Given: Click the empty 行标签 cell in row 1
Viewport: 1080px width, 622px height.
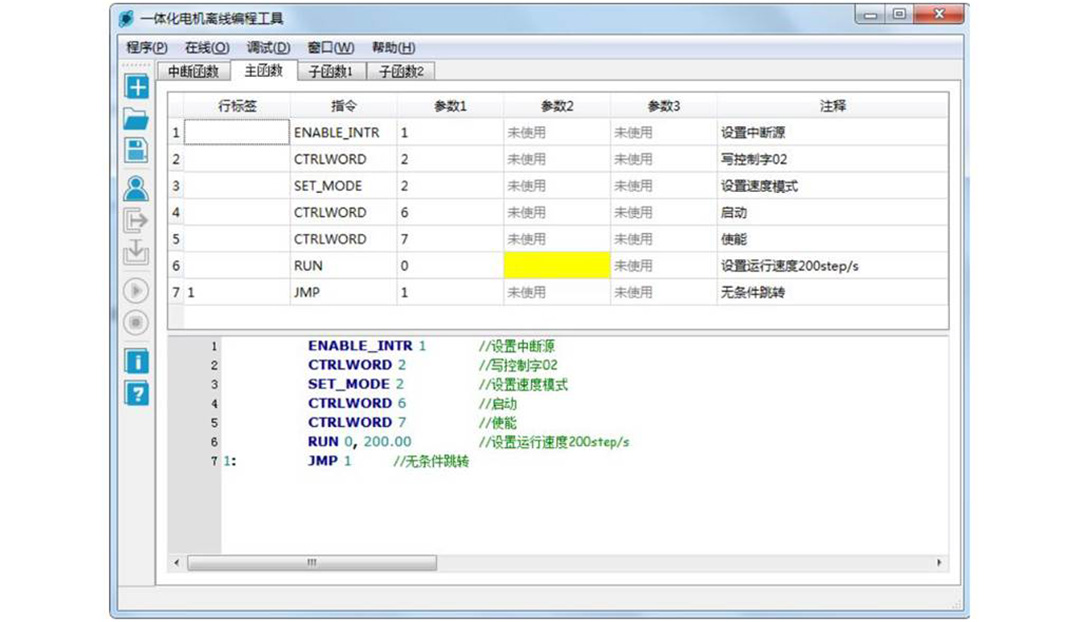Looking at the screenshot, I should pos(237,132).
